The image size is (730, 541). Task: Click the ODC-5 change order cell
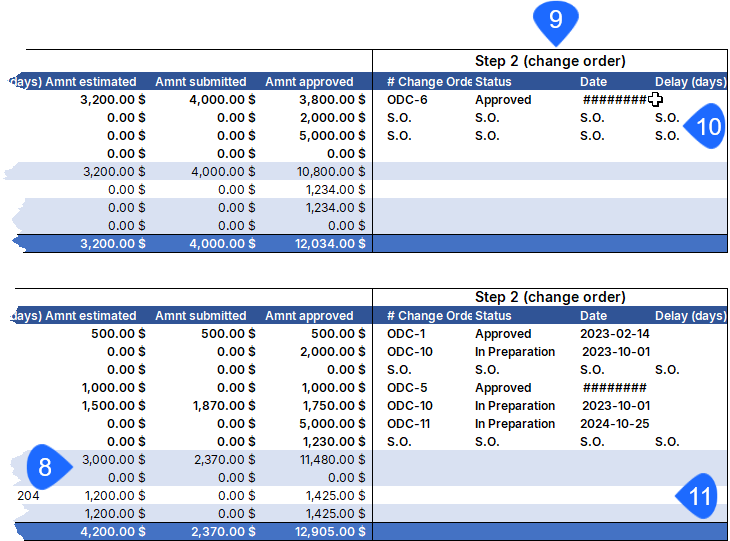pos(407,388)
